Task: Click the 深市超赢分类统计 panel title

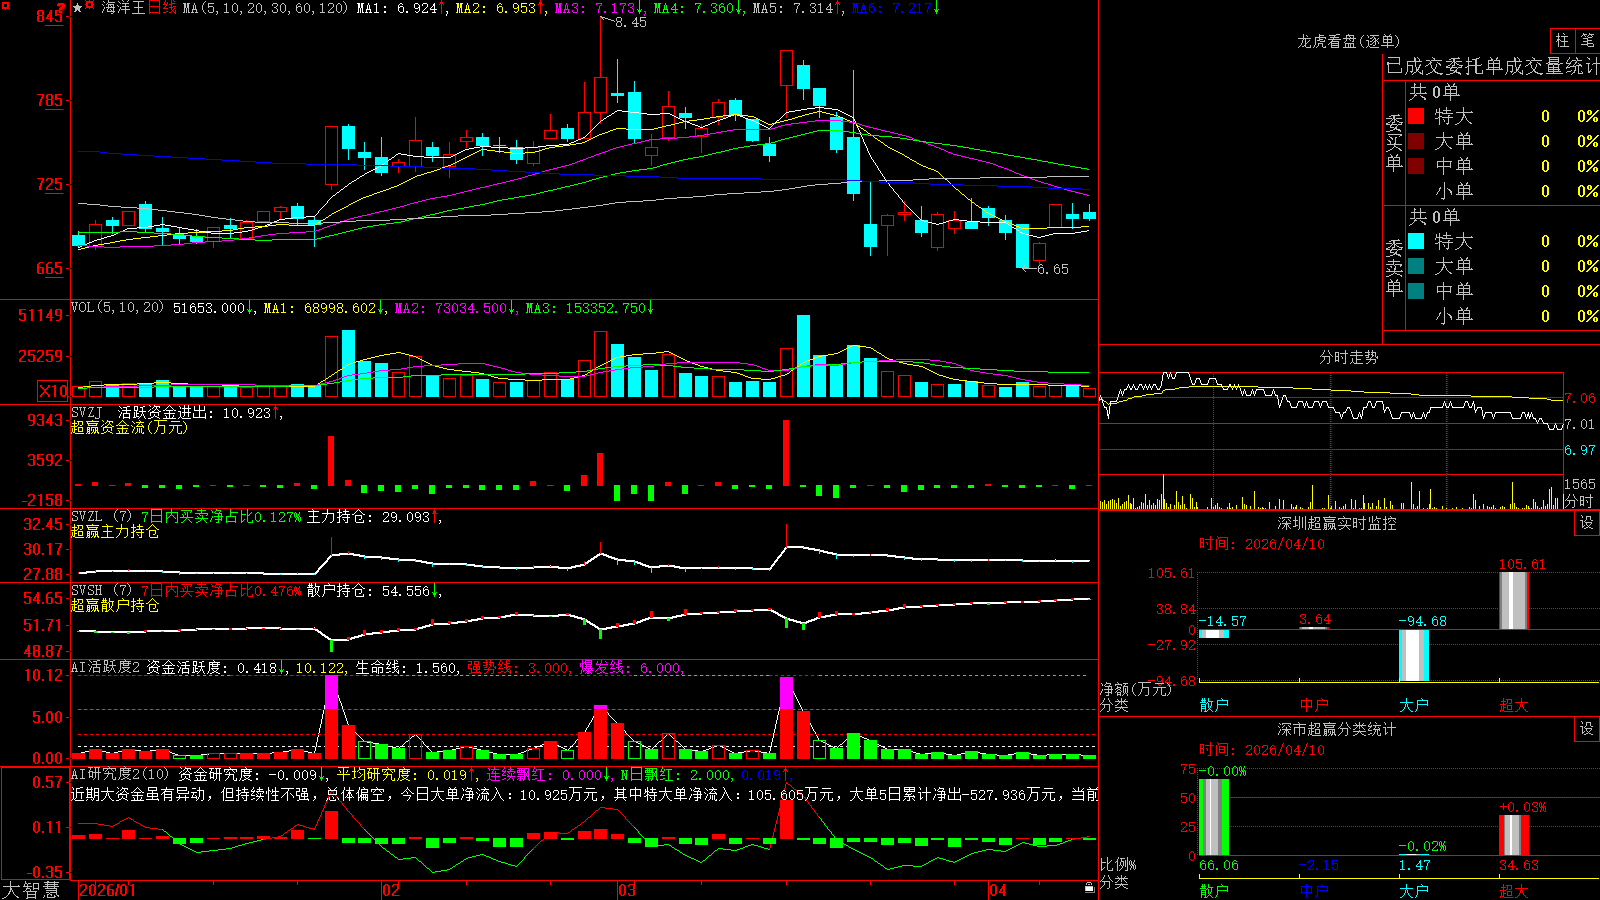Action: point(1337,729)
